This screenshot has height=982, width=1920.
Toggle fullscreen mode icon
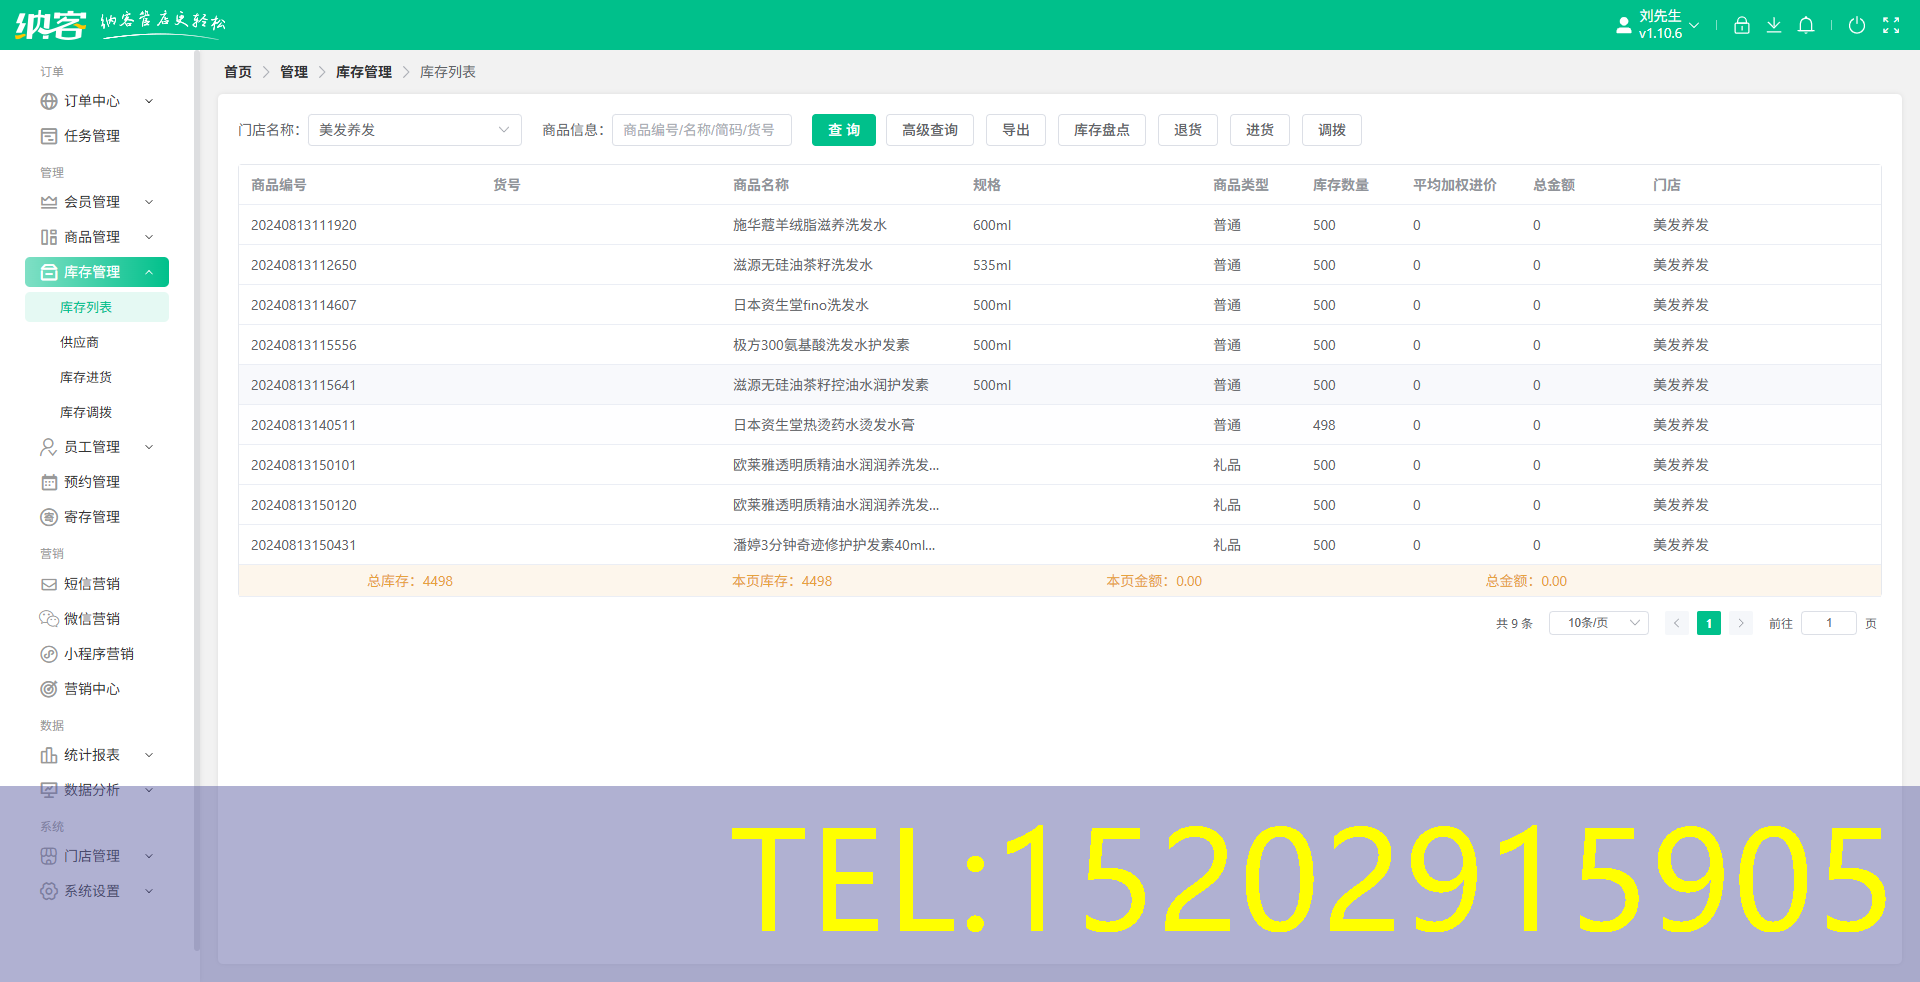coord(1891,25)
